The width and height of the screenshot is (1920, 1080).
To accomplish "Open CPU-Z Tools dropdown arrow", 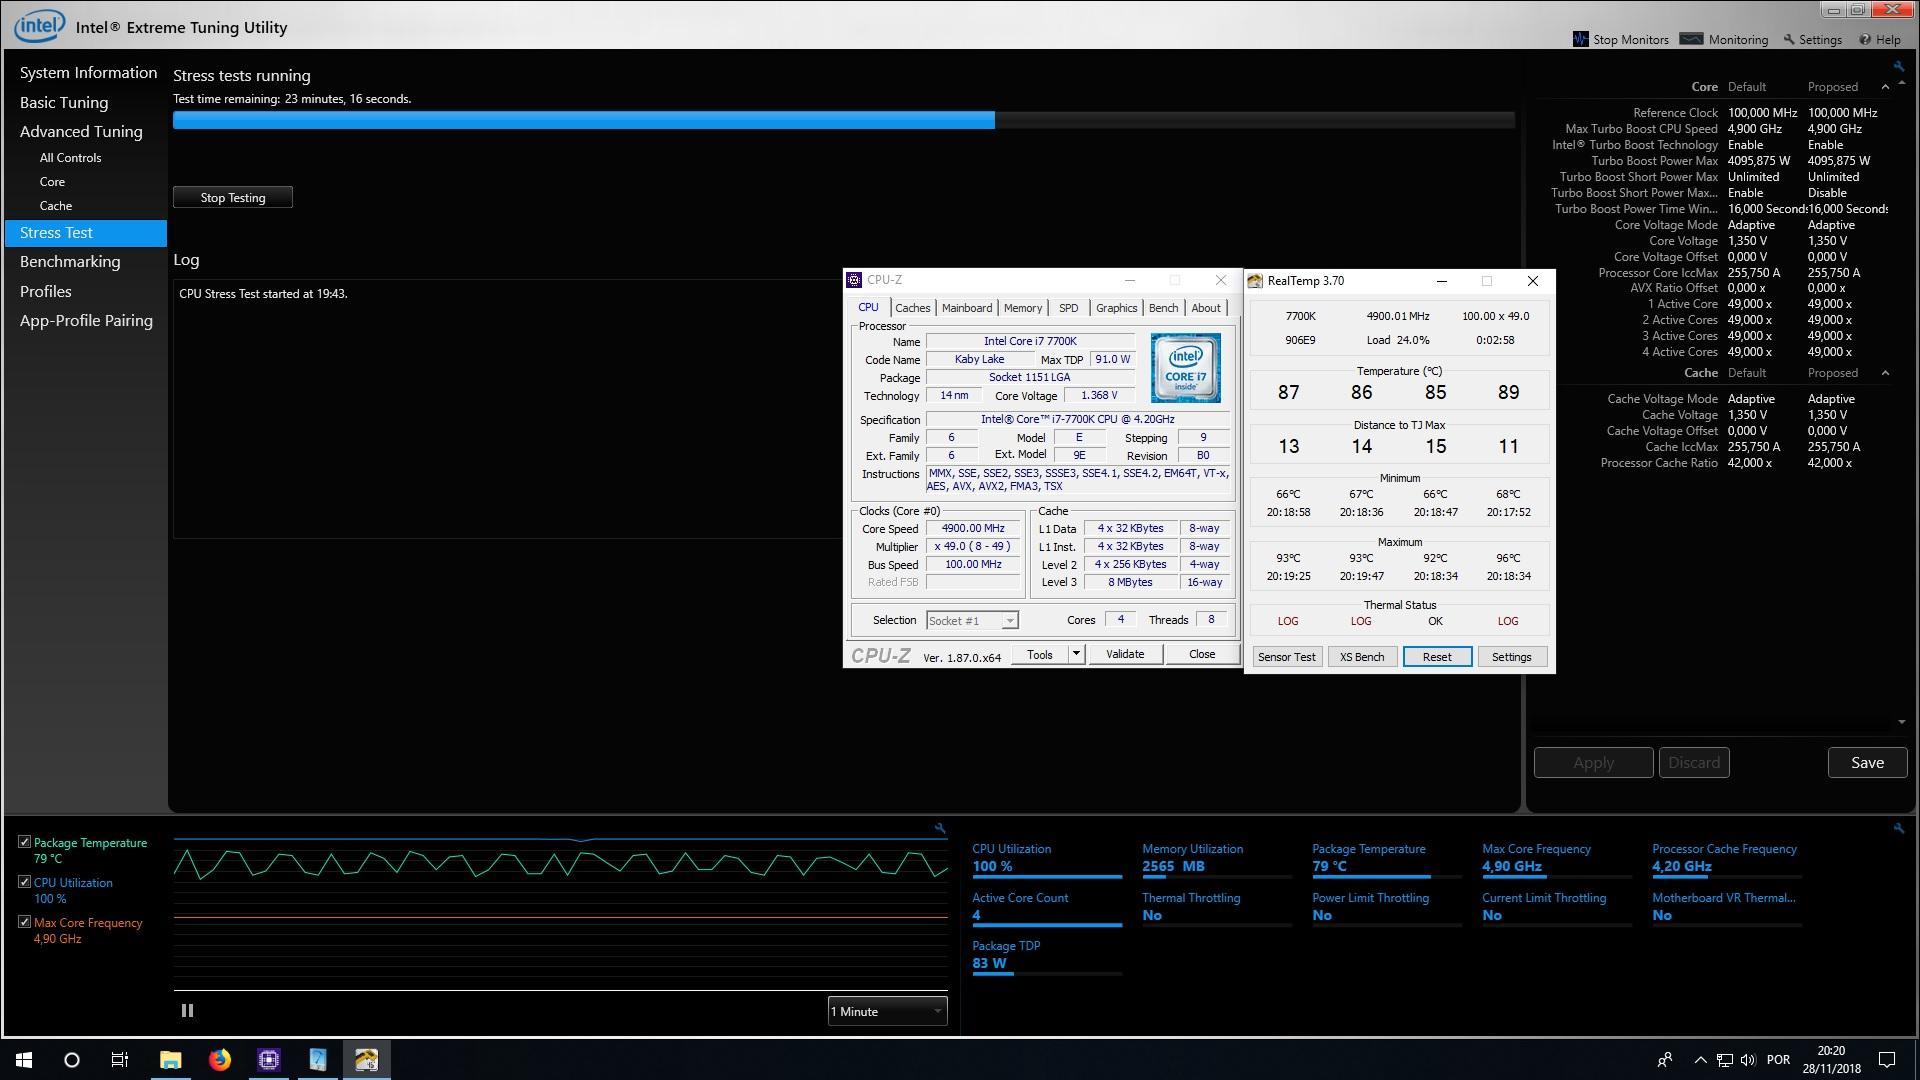I will coord(1076,654).
